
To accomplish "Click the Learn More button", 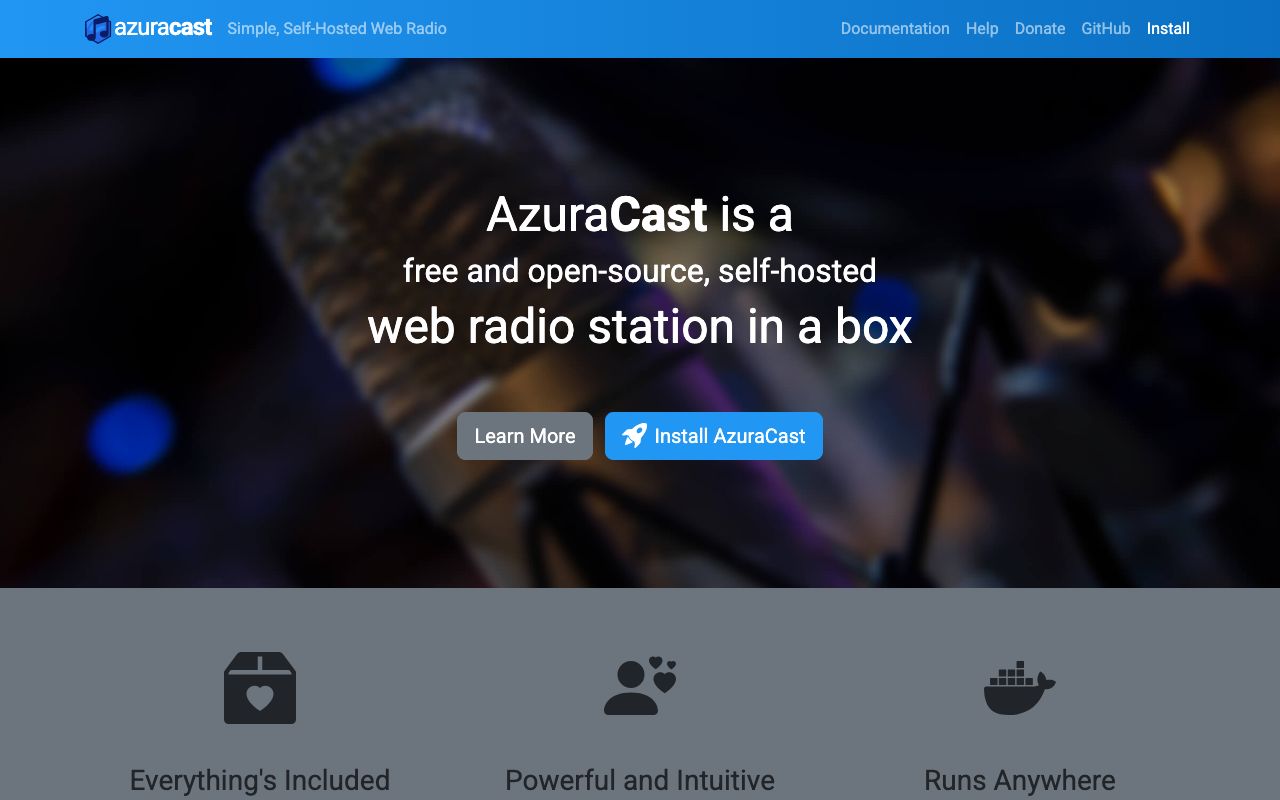I will point(525,436).
